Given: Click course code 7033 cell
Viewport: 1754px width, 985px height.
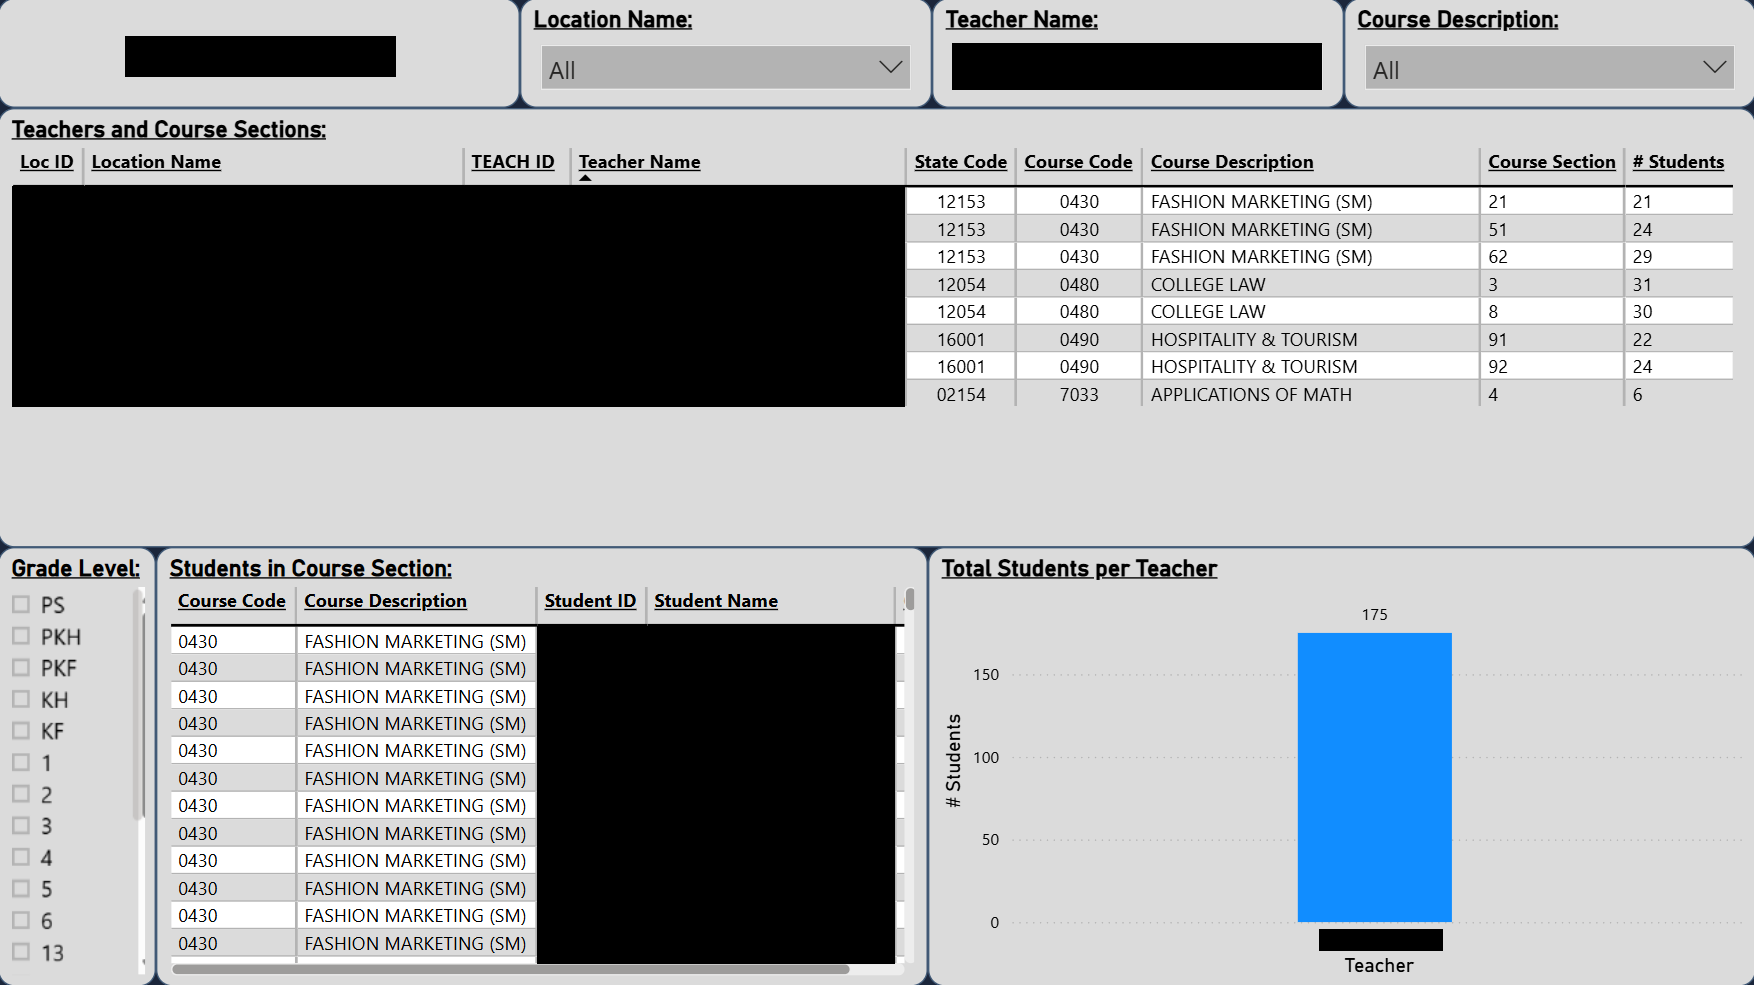Looking at the screenshot, I should [x=1079, y=394].
